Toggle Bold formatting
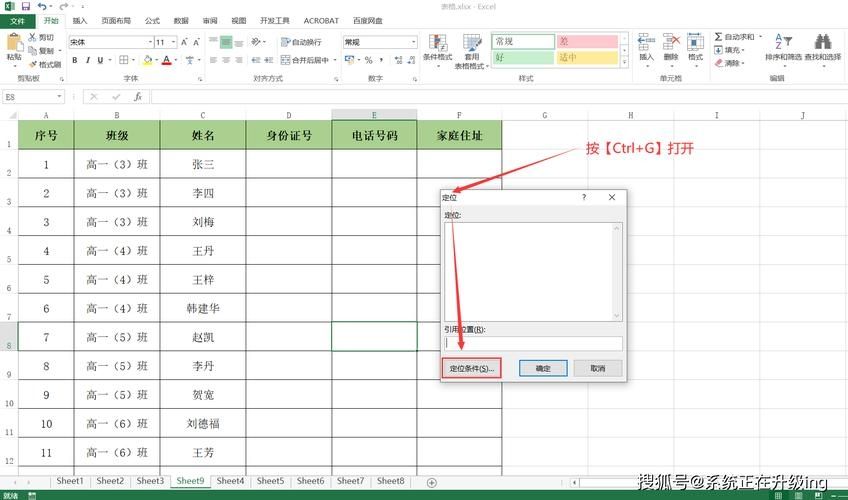The width and height of the screenshot is (848, 500). click(75, 60)
